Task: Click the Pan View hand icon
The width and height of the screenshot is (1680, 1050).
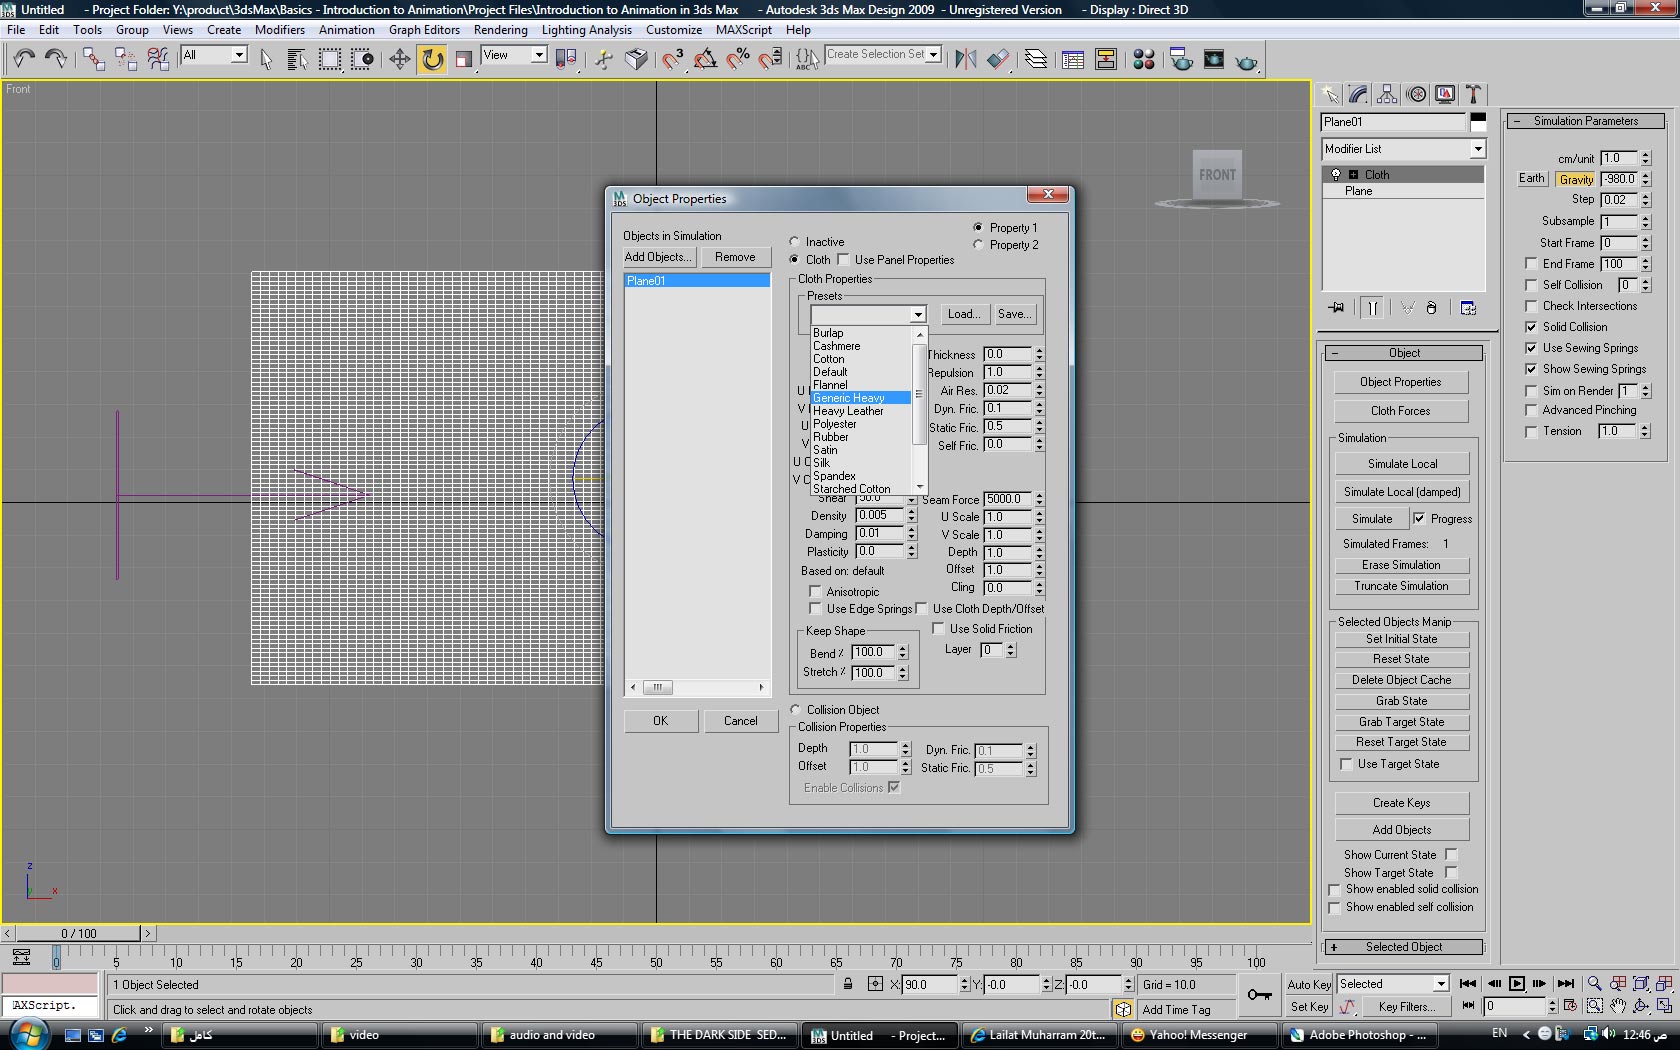Action: (1618, 1006)
